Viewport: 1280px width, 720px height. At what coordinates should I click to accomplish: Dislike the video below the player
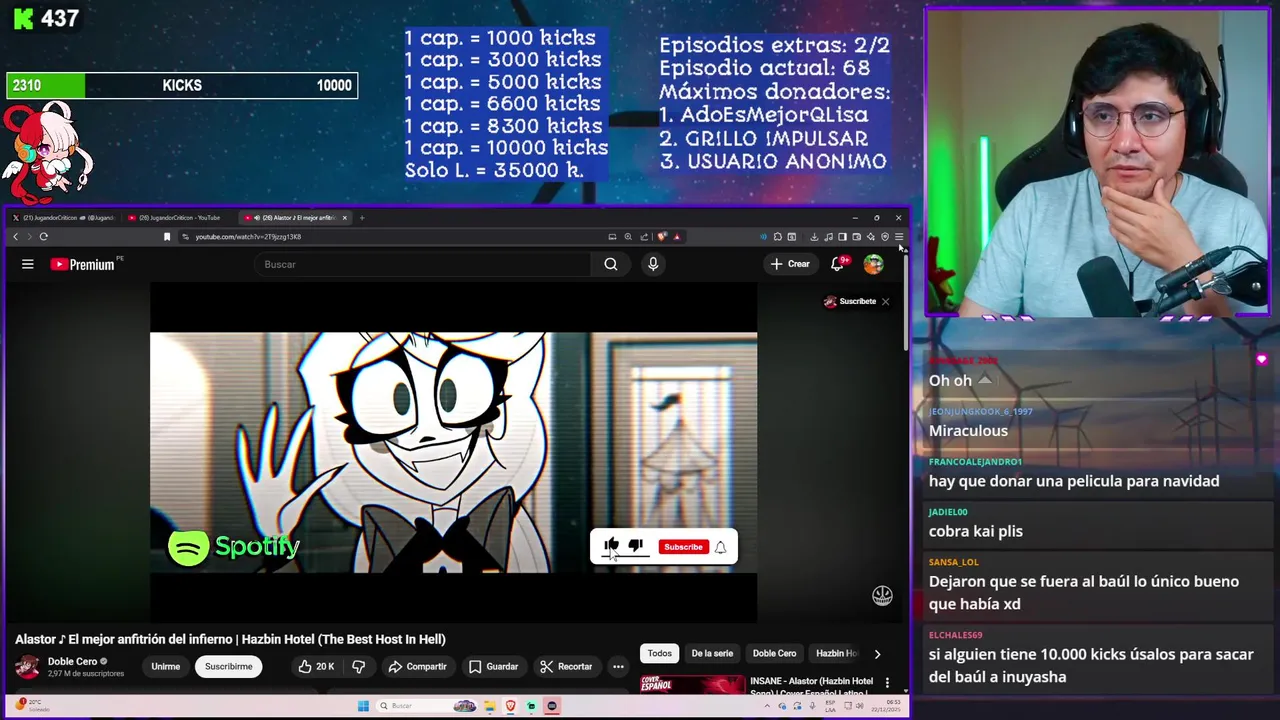pos(359,666)
